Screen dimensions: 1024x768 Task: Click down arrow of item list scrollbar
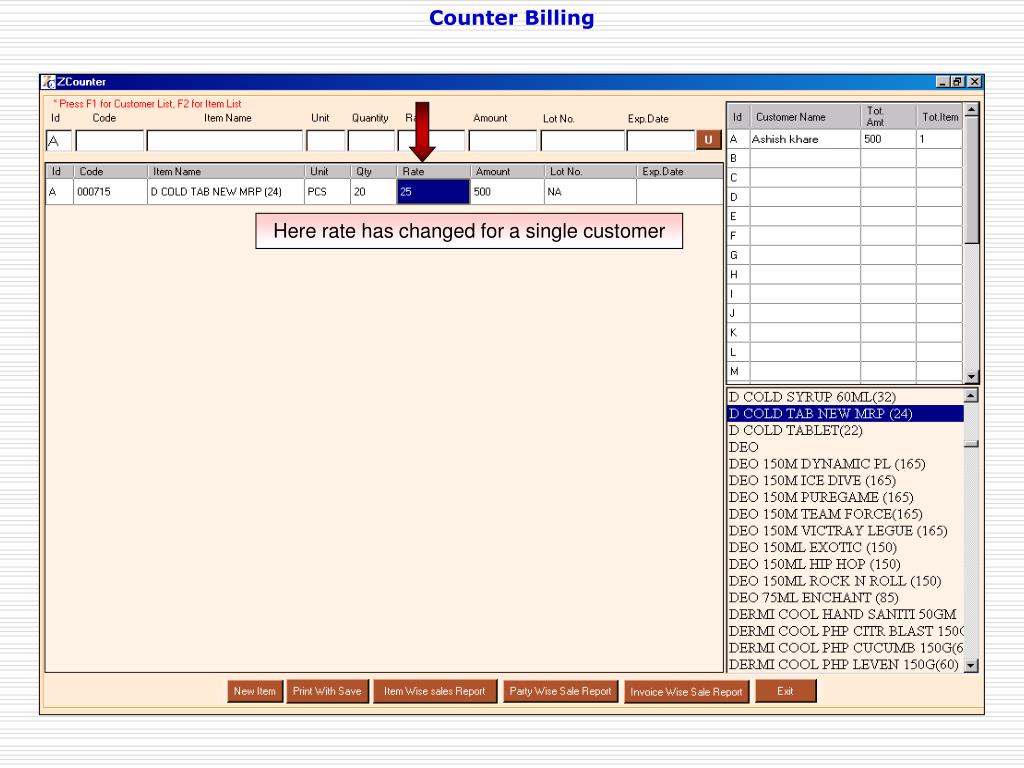pyautogui.click(x=971, y=665)
